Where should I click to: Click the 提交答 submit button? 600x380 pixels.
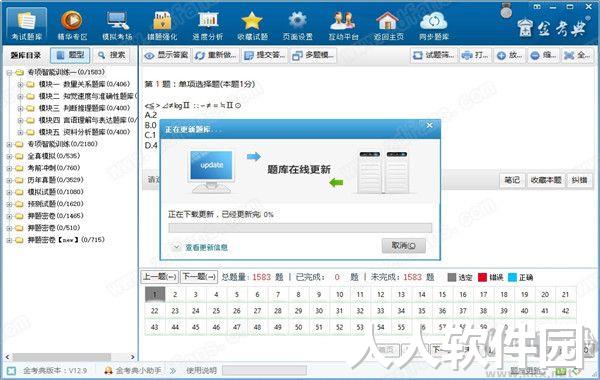(x=264, y=55)
